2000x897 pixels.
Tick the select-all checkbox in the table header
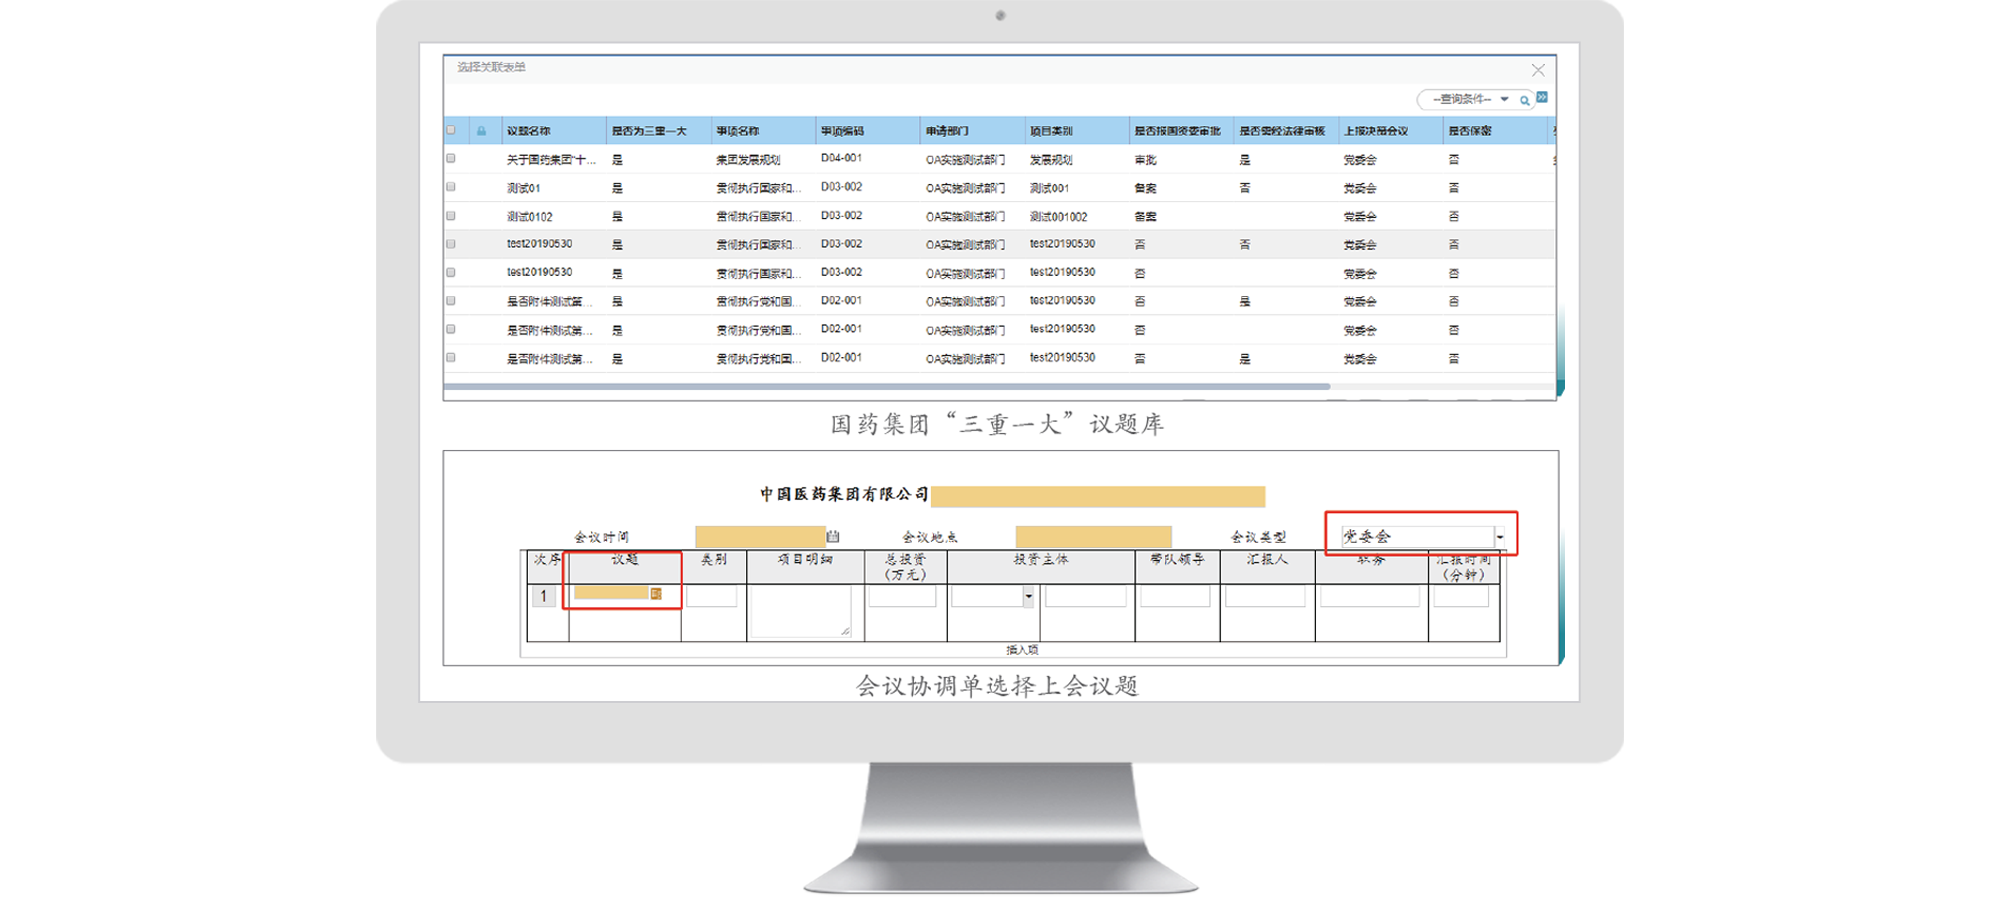pos(451,130)
